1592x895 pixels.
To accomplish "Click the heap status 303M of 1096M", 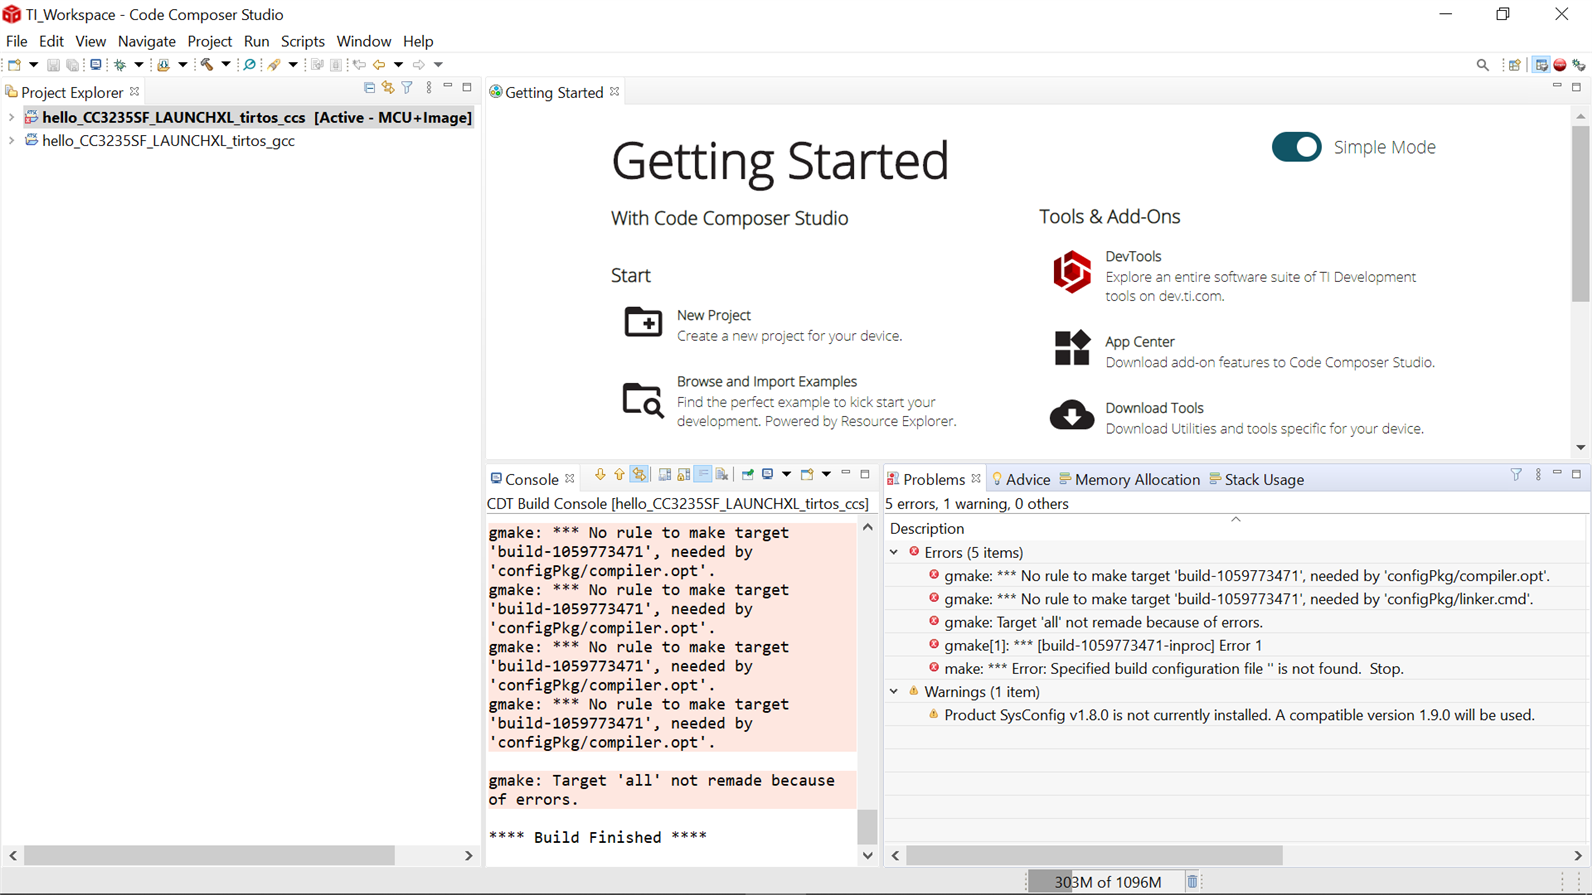I will 1107,882.
